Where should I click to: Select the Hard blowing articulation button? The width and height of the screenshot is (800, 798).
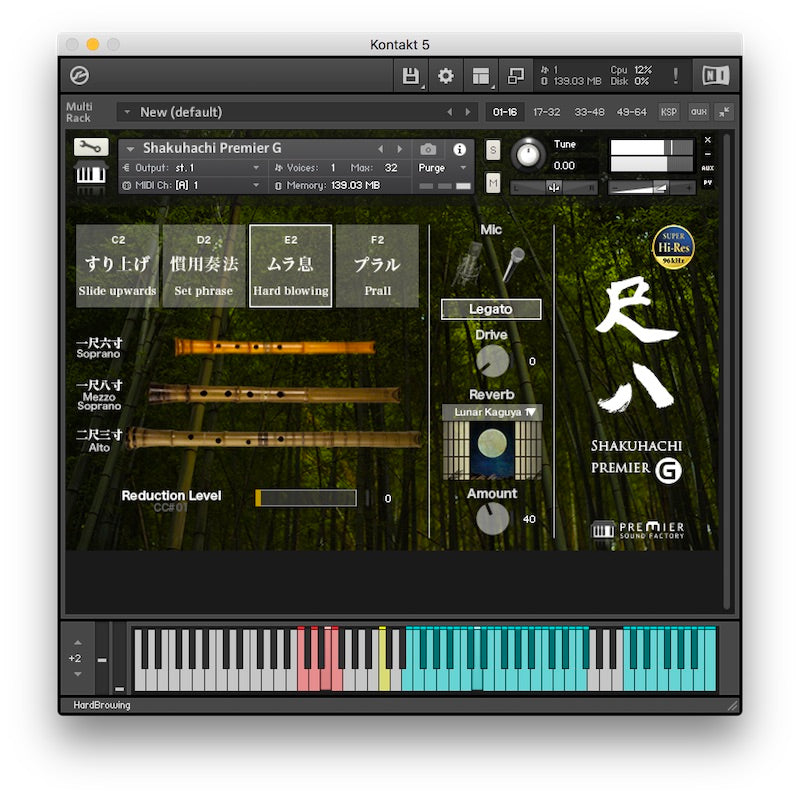click(x=291, y=266)
